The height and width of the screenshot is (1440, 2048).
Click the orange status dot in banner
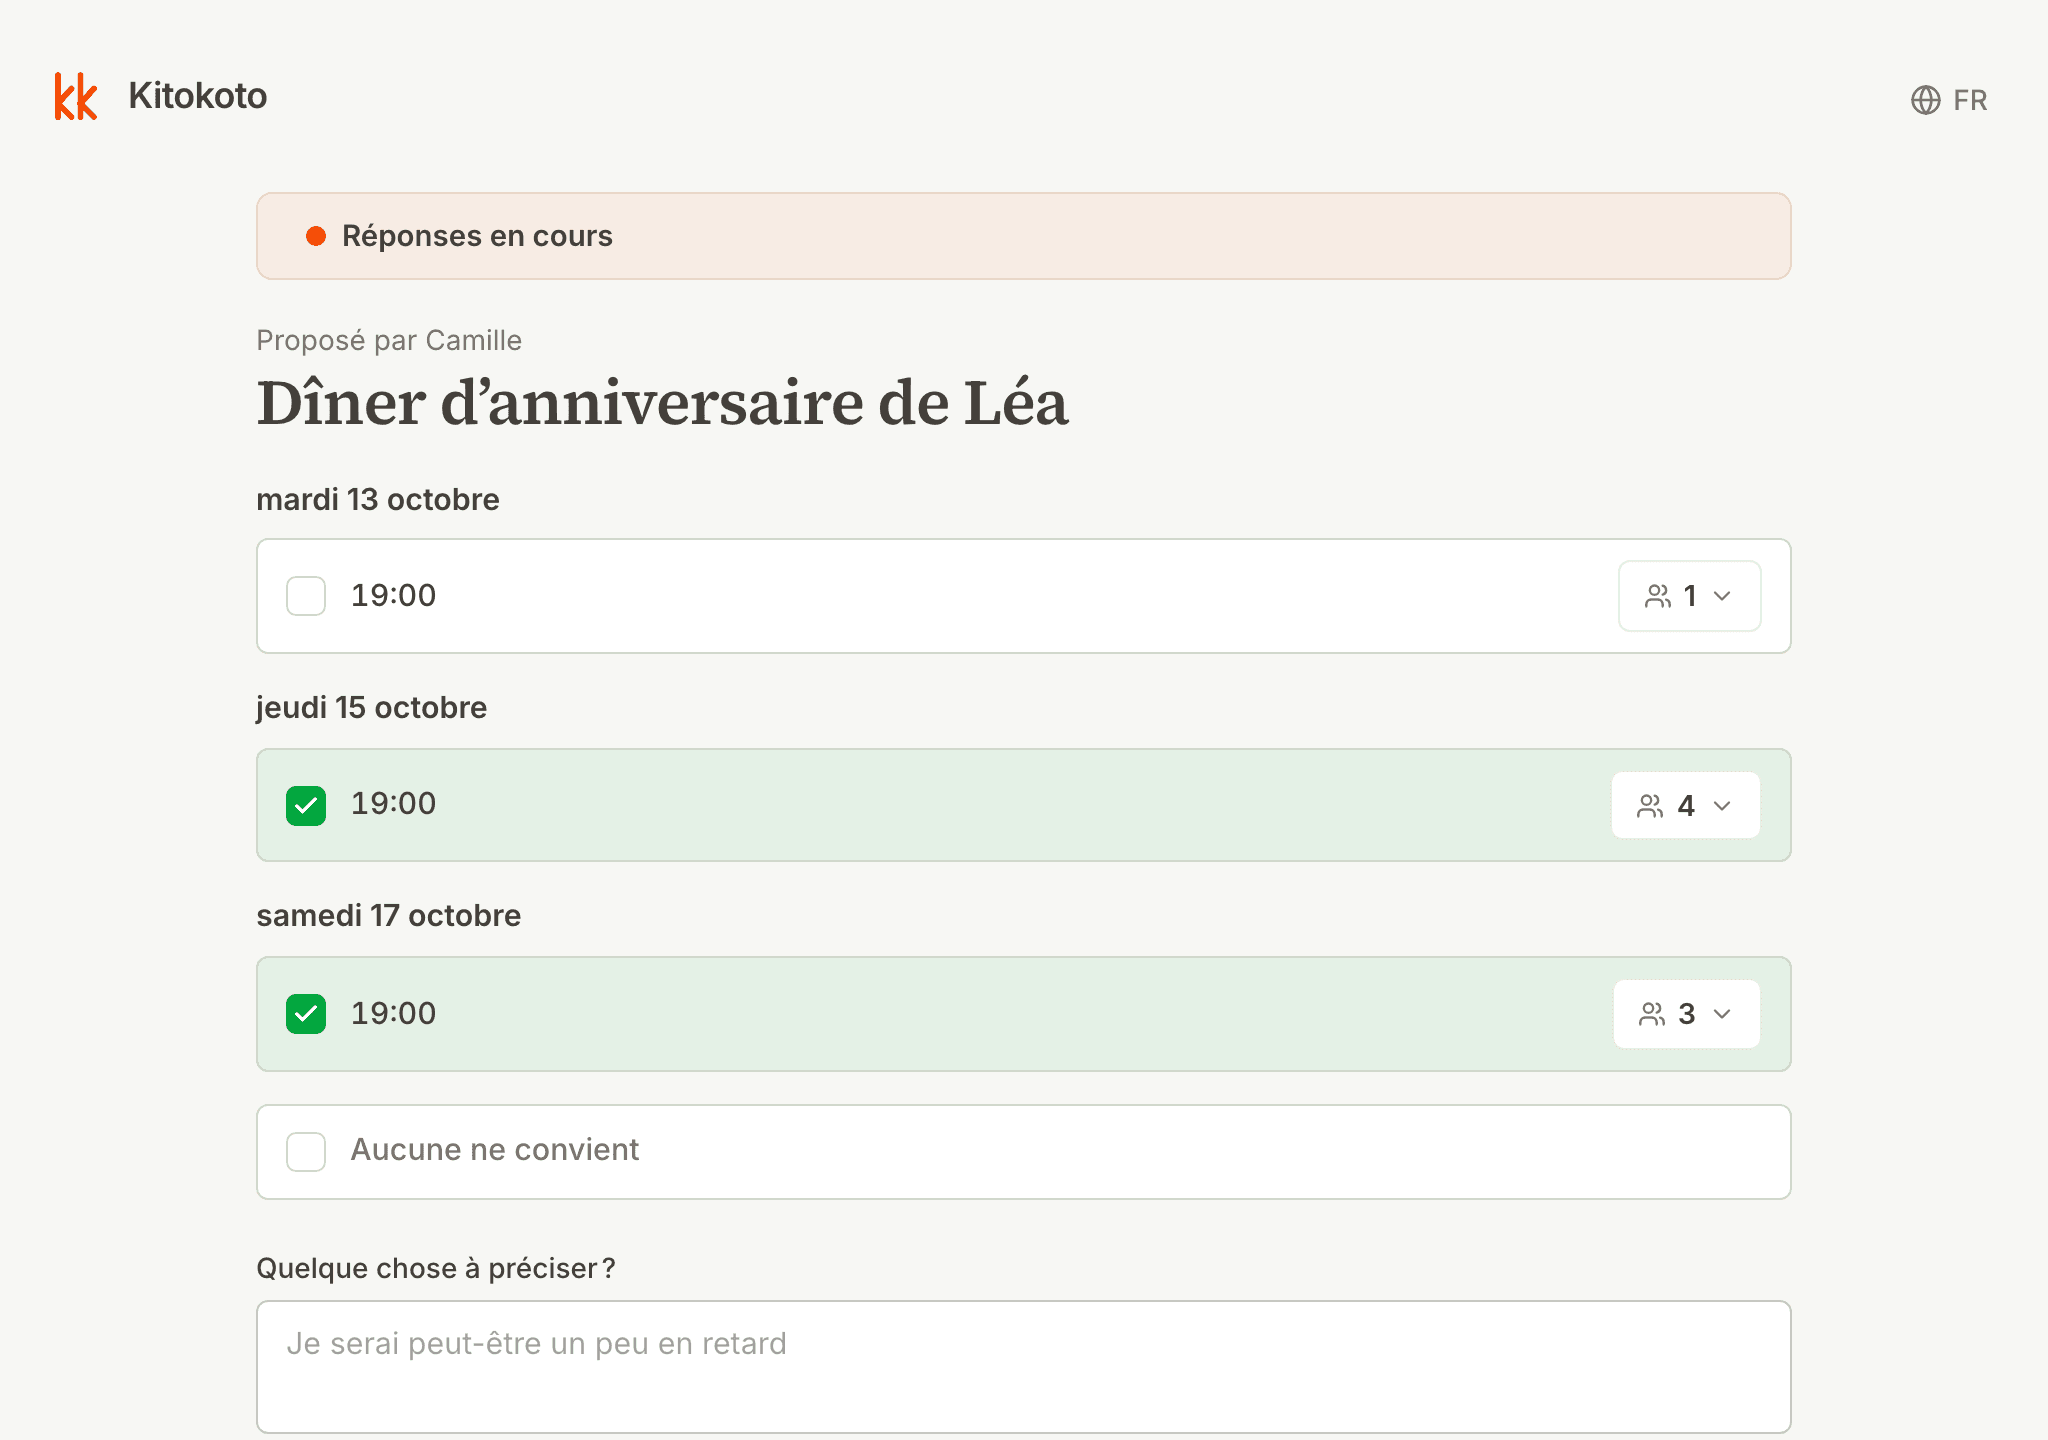point(316,236)
